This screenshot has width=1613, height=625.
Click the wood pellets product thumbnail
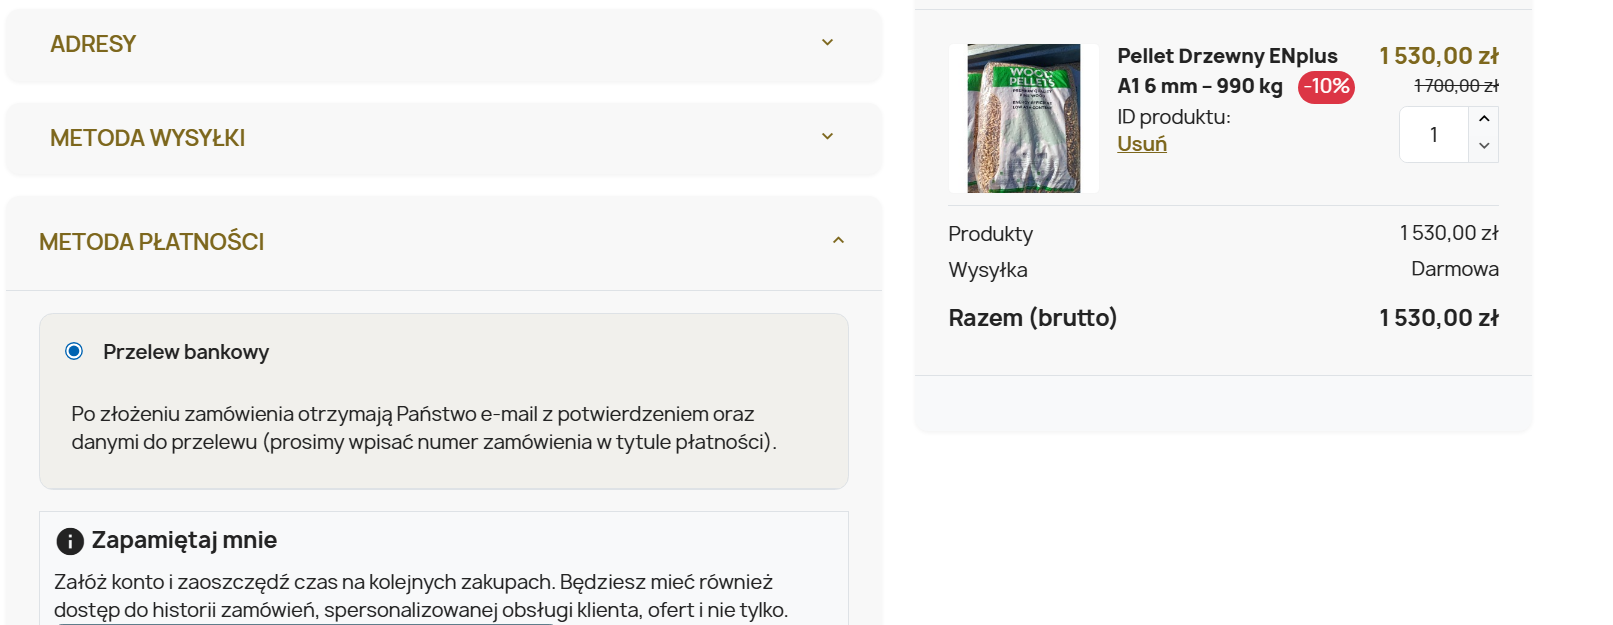tap(1023, 118)
